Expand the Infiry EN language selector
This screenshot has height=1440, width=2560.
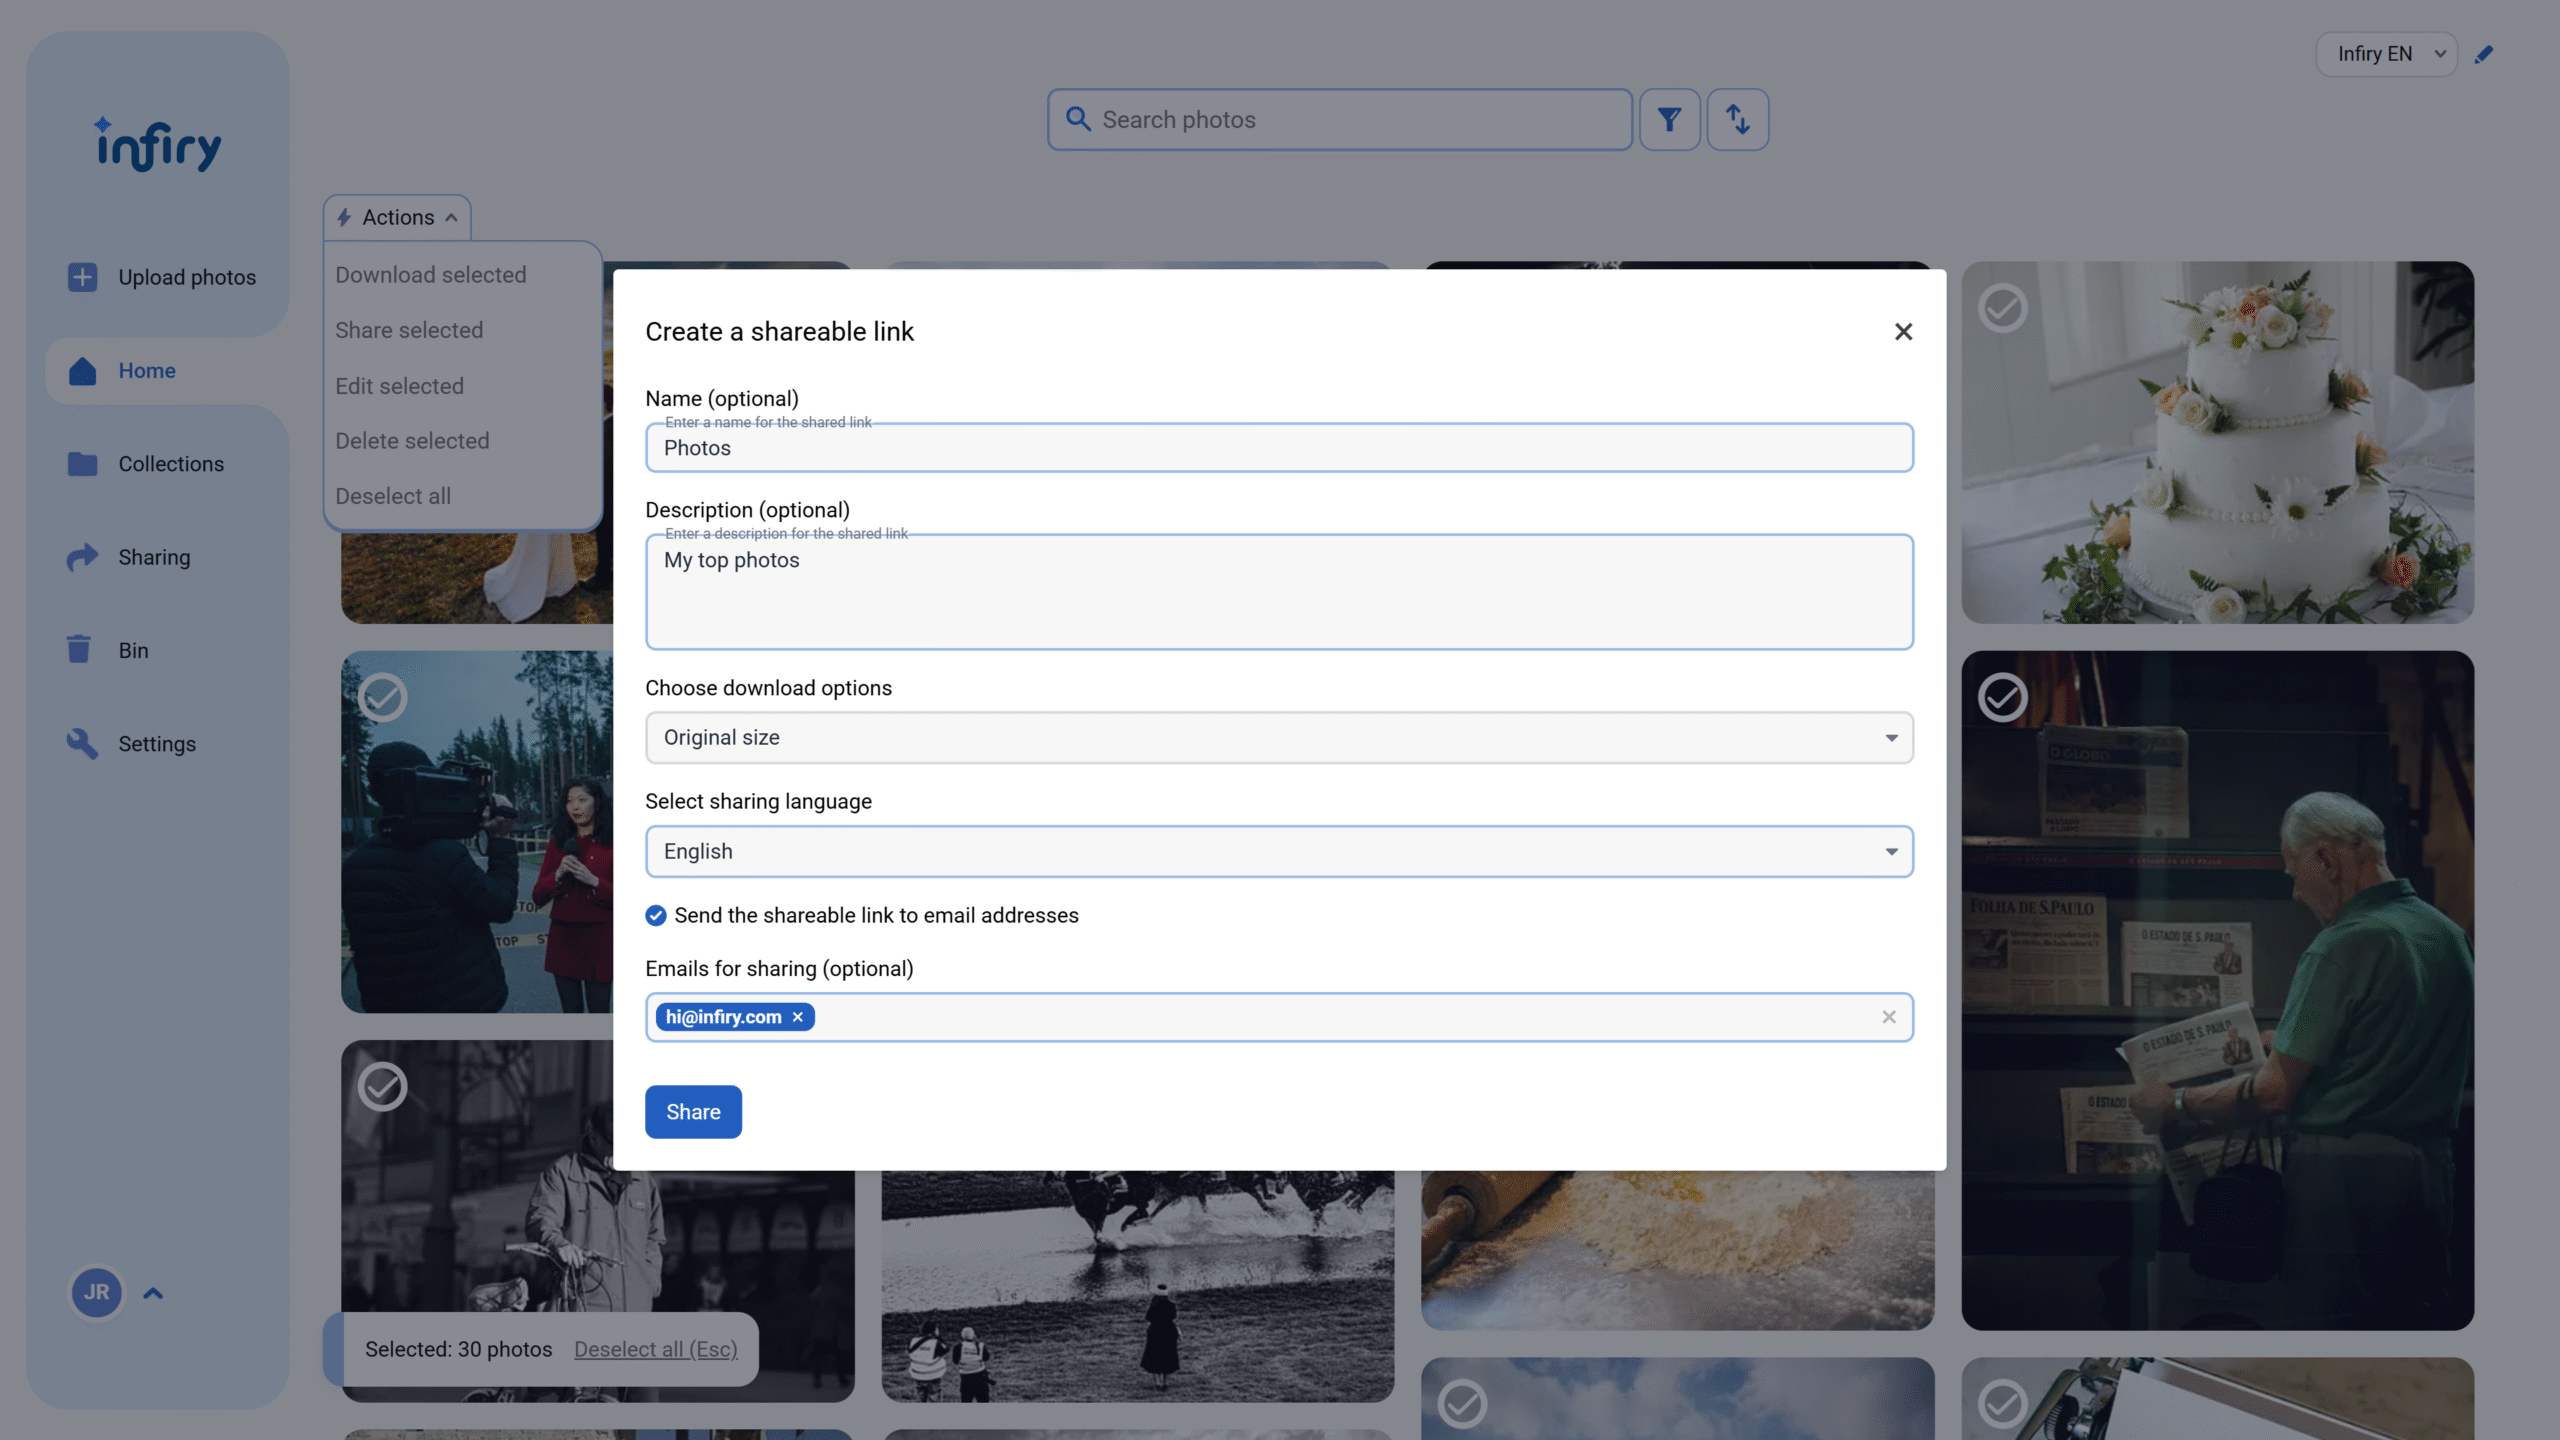2386,54
